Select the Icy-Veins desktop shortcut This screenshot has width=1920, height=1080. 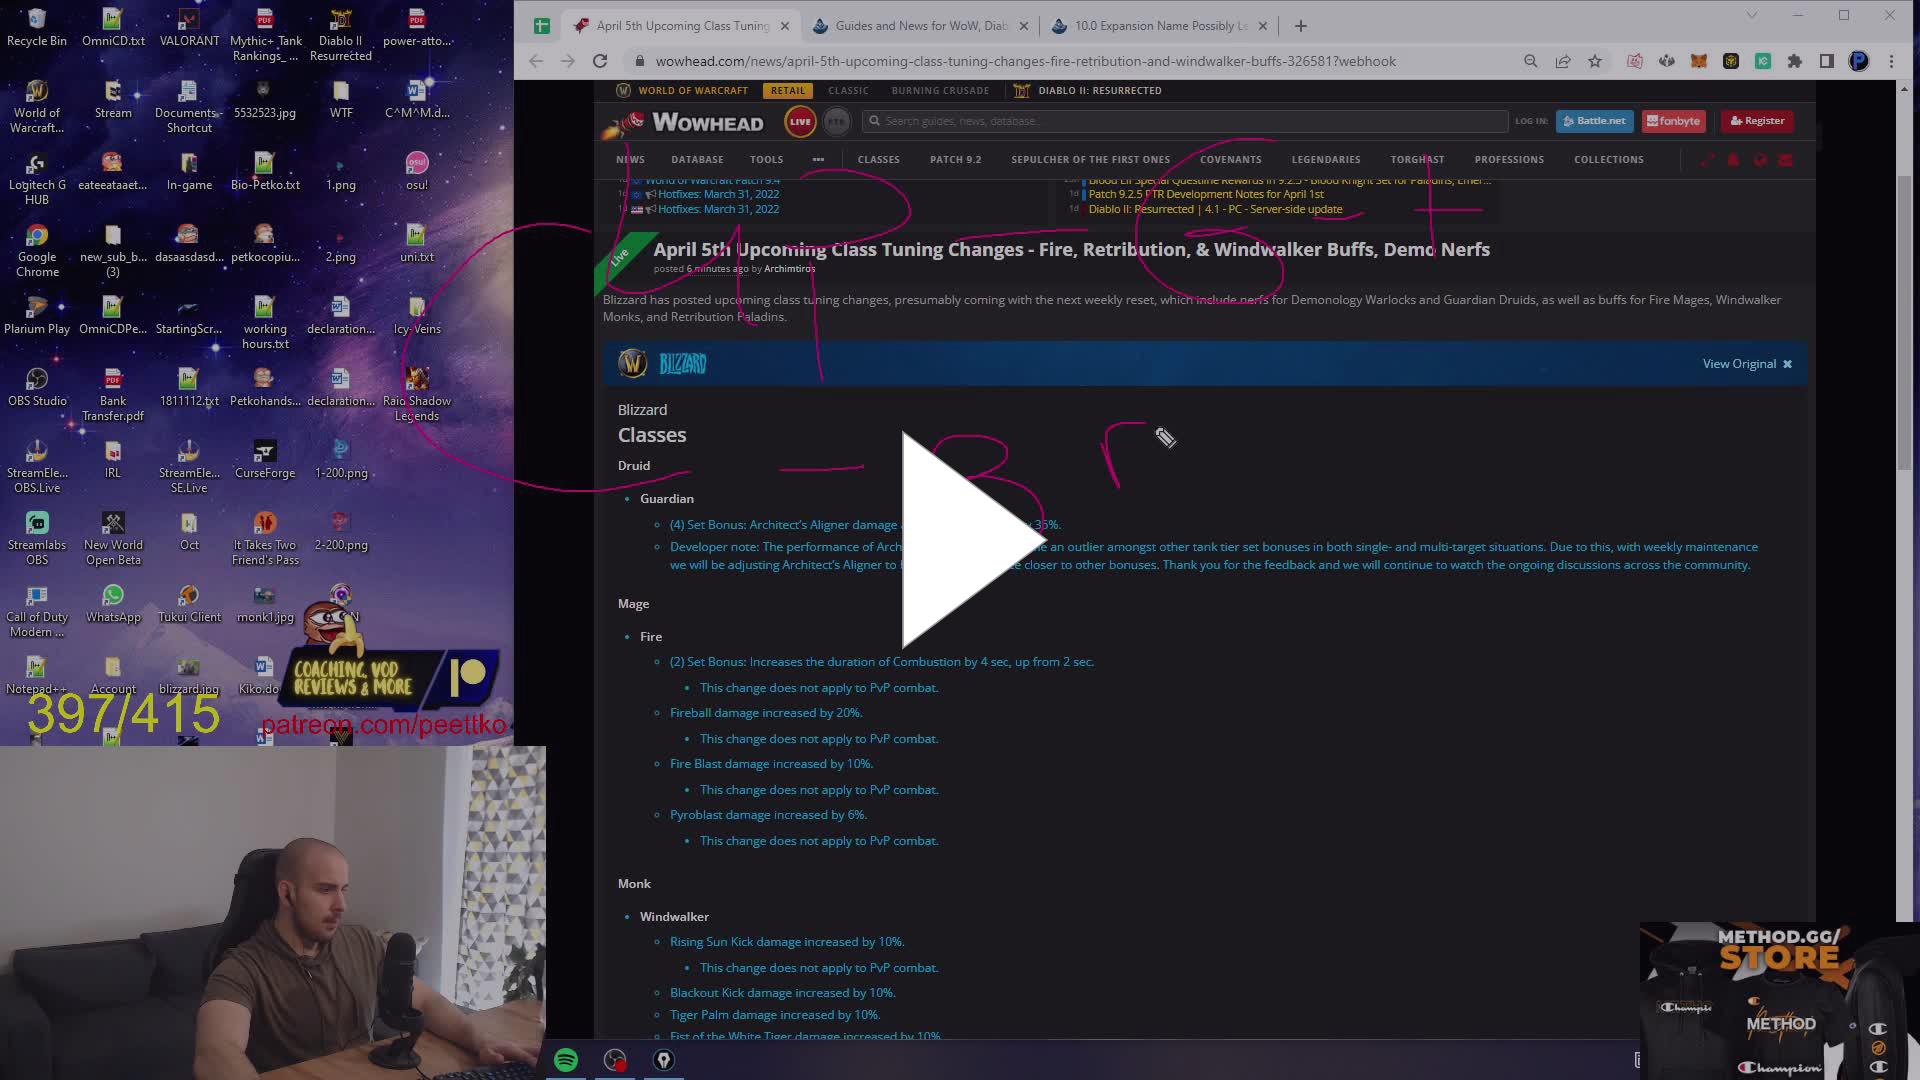[417, 315]
